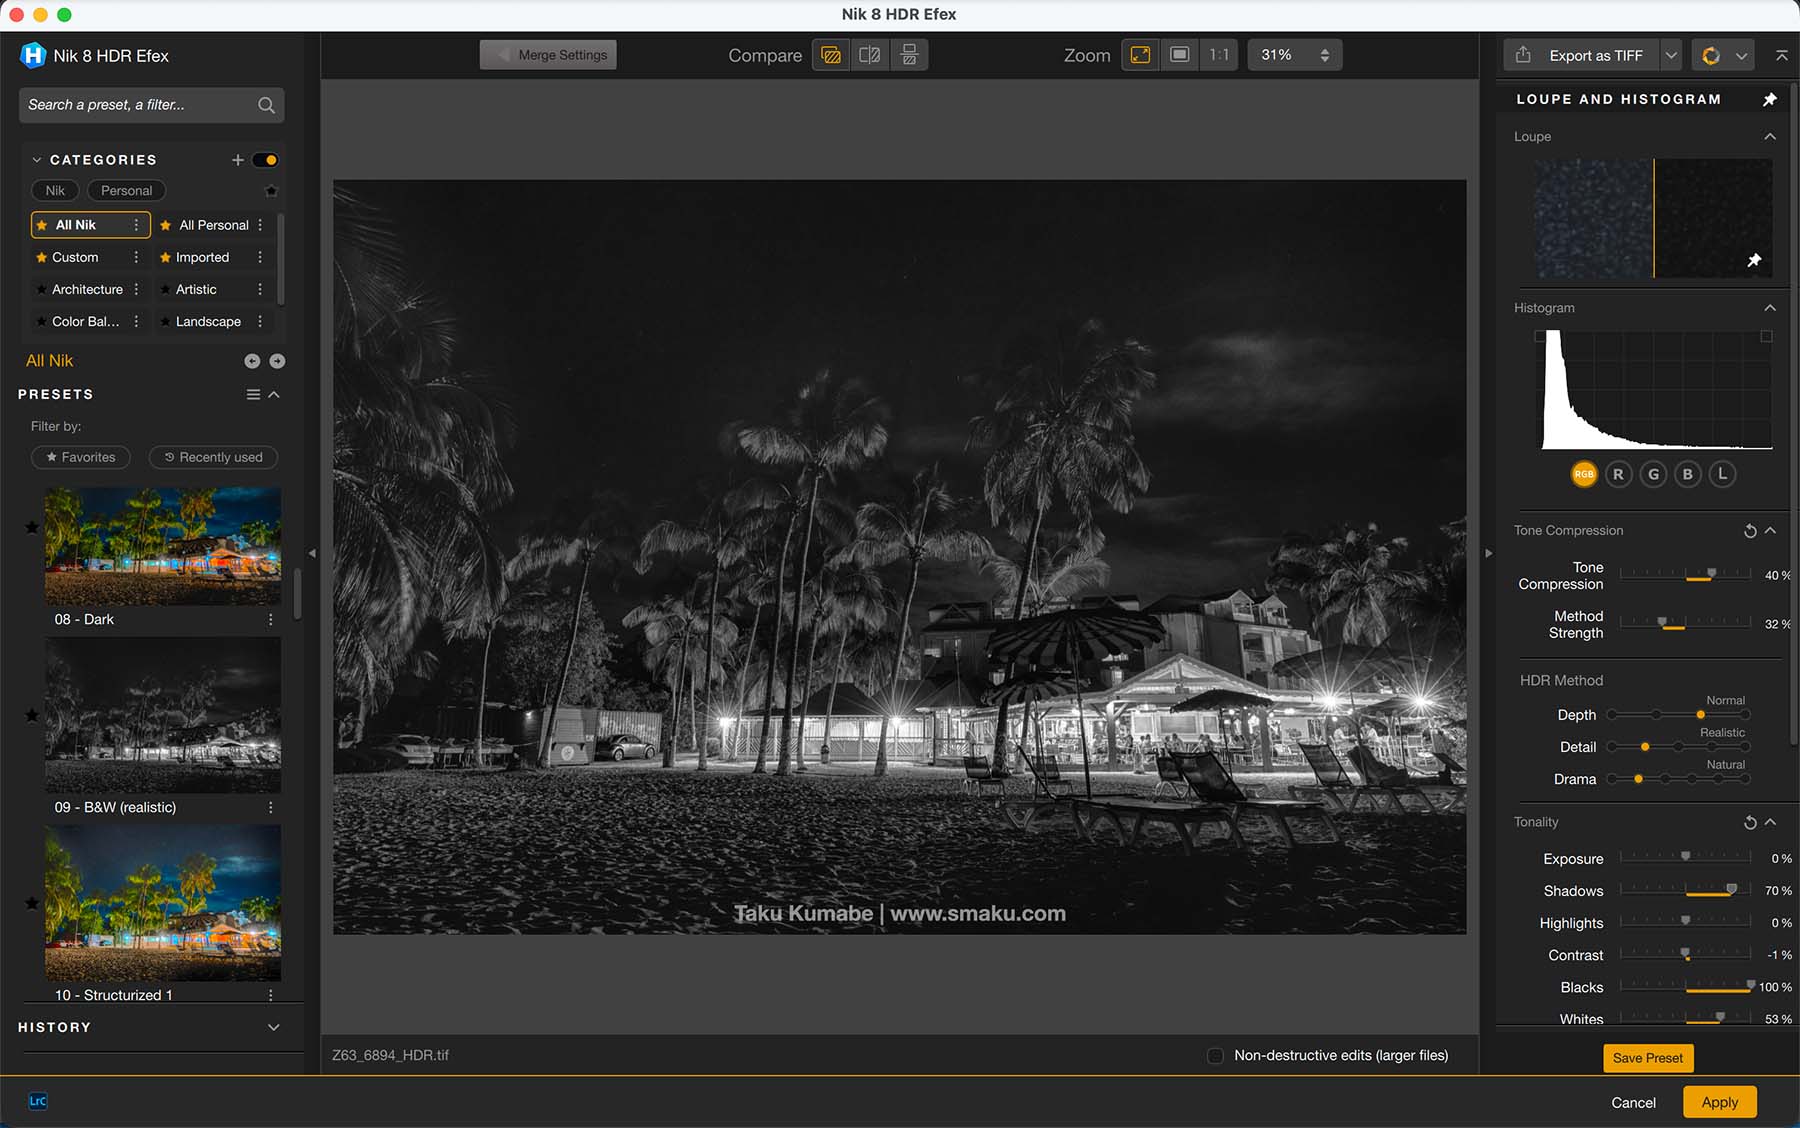Viewport: 1800px width, 1128px height.
Task: Click the zoom to fit icon
Action: pyautogui.click(x=1140, y=55)
